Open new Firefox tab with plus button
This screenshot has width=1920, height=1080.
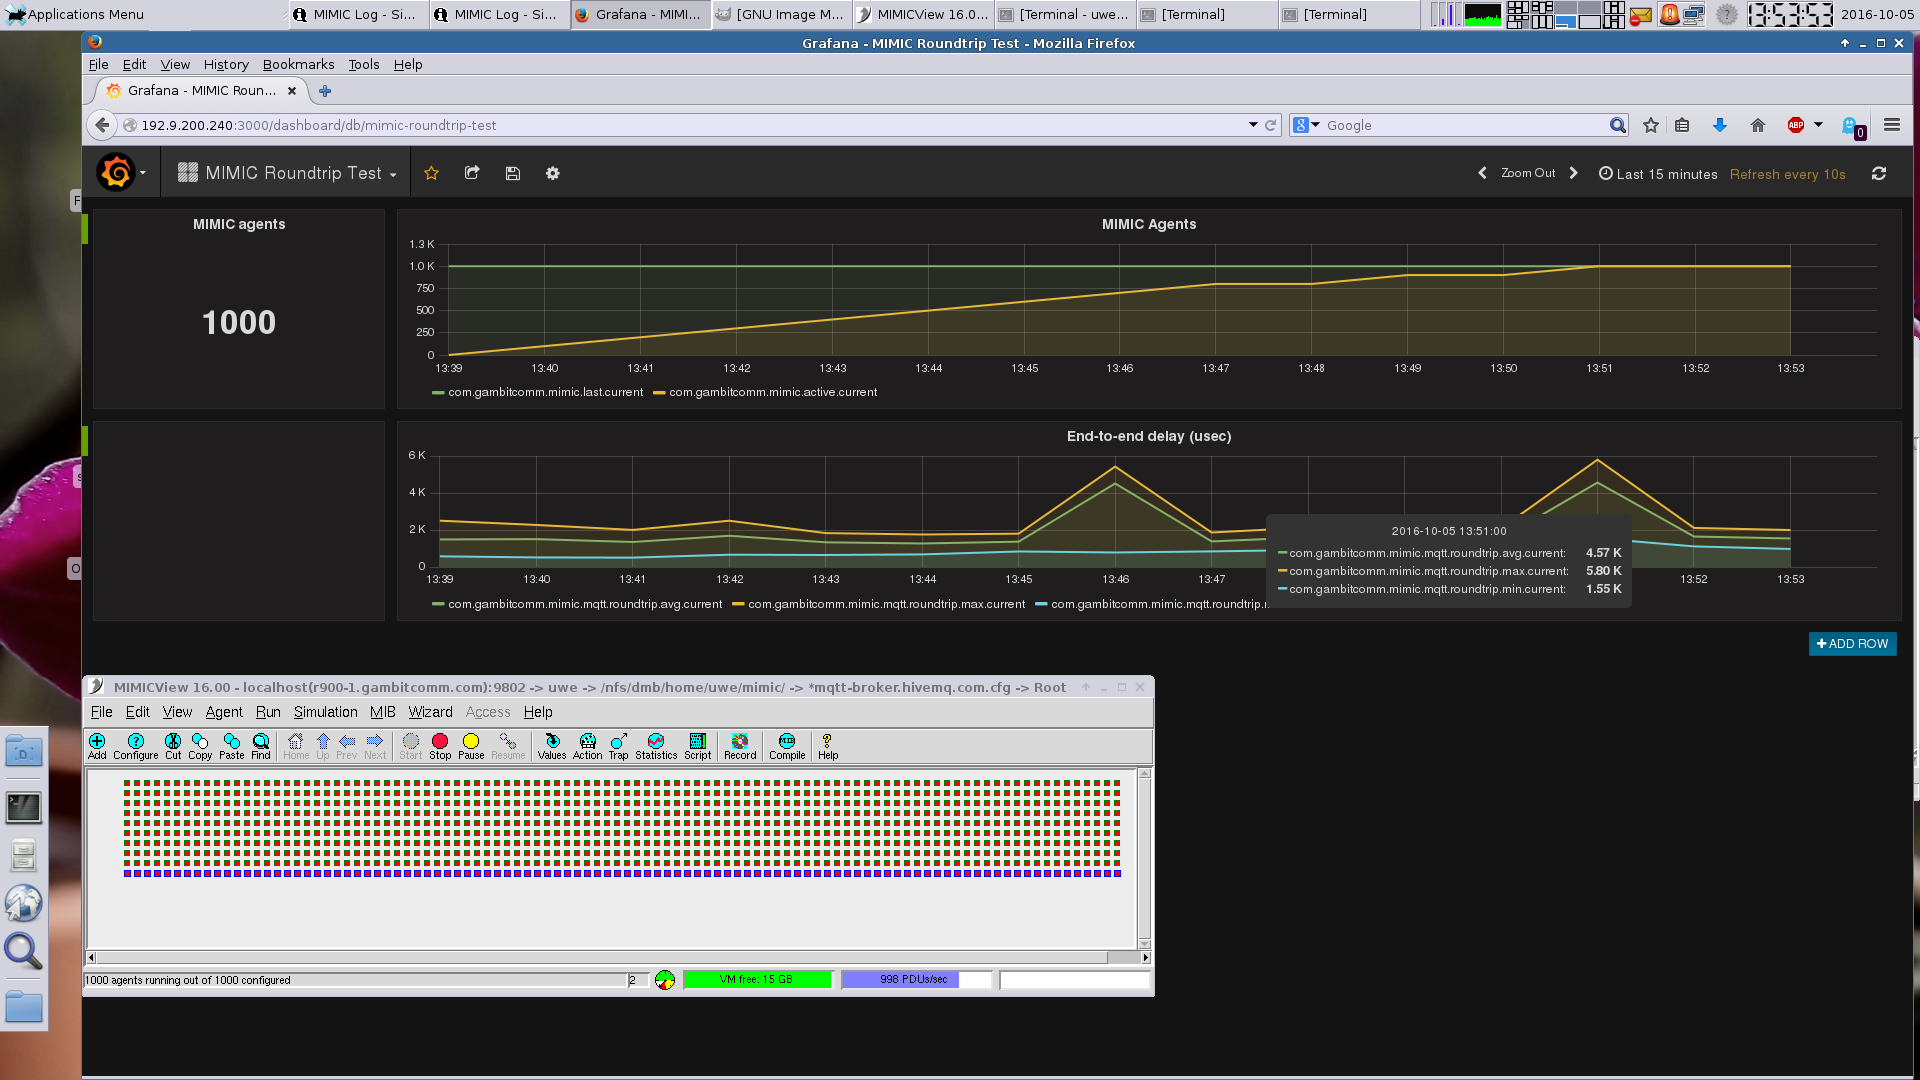point(324,91)
